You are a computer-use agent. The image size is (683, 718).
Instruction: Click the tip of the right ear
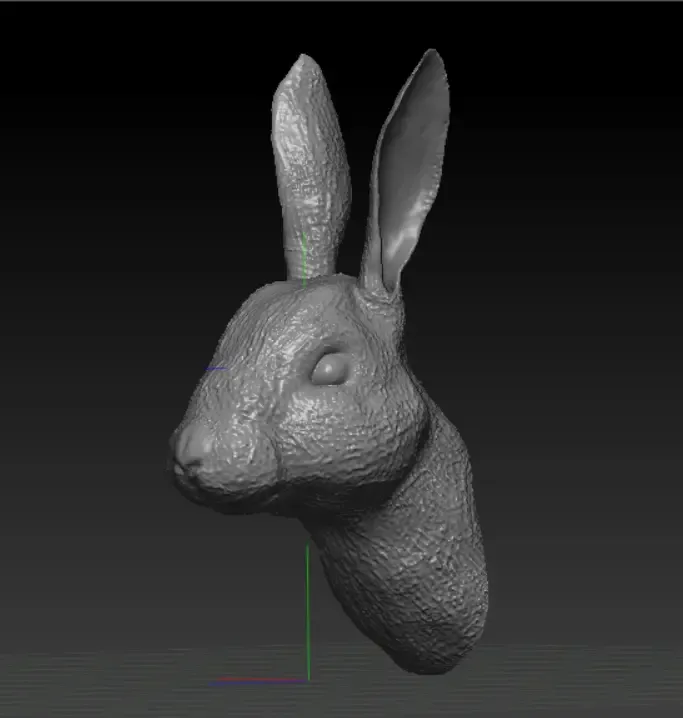(433, 55)
